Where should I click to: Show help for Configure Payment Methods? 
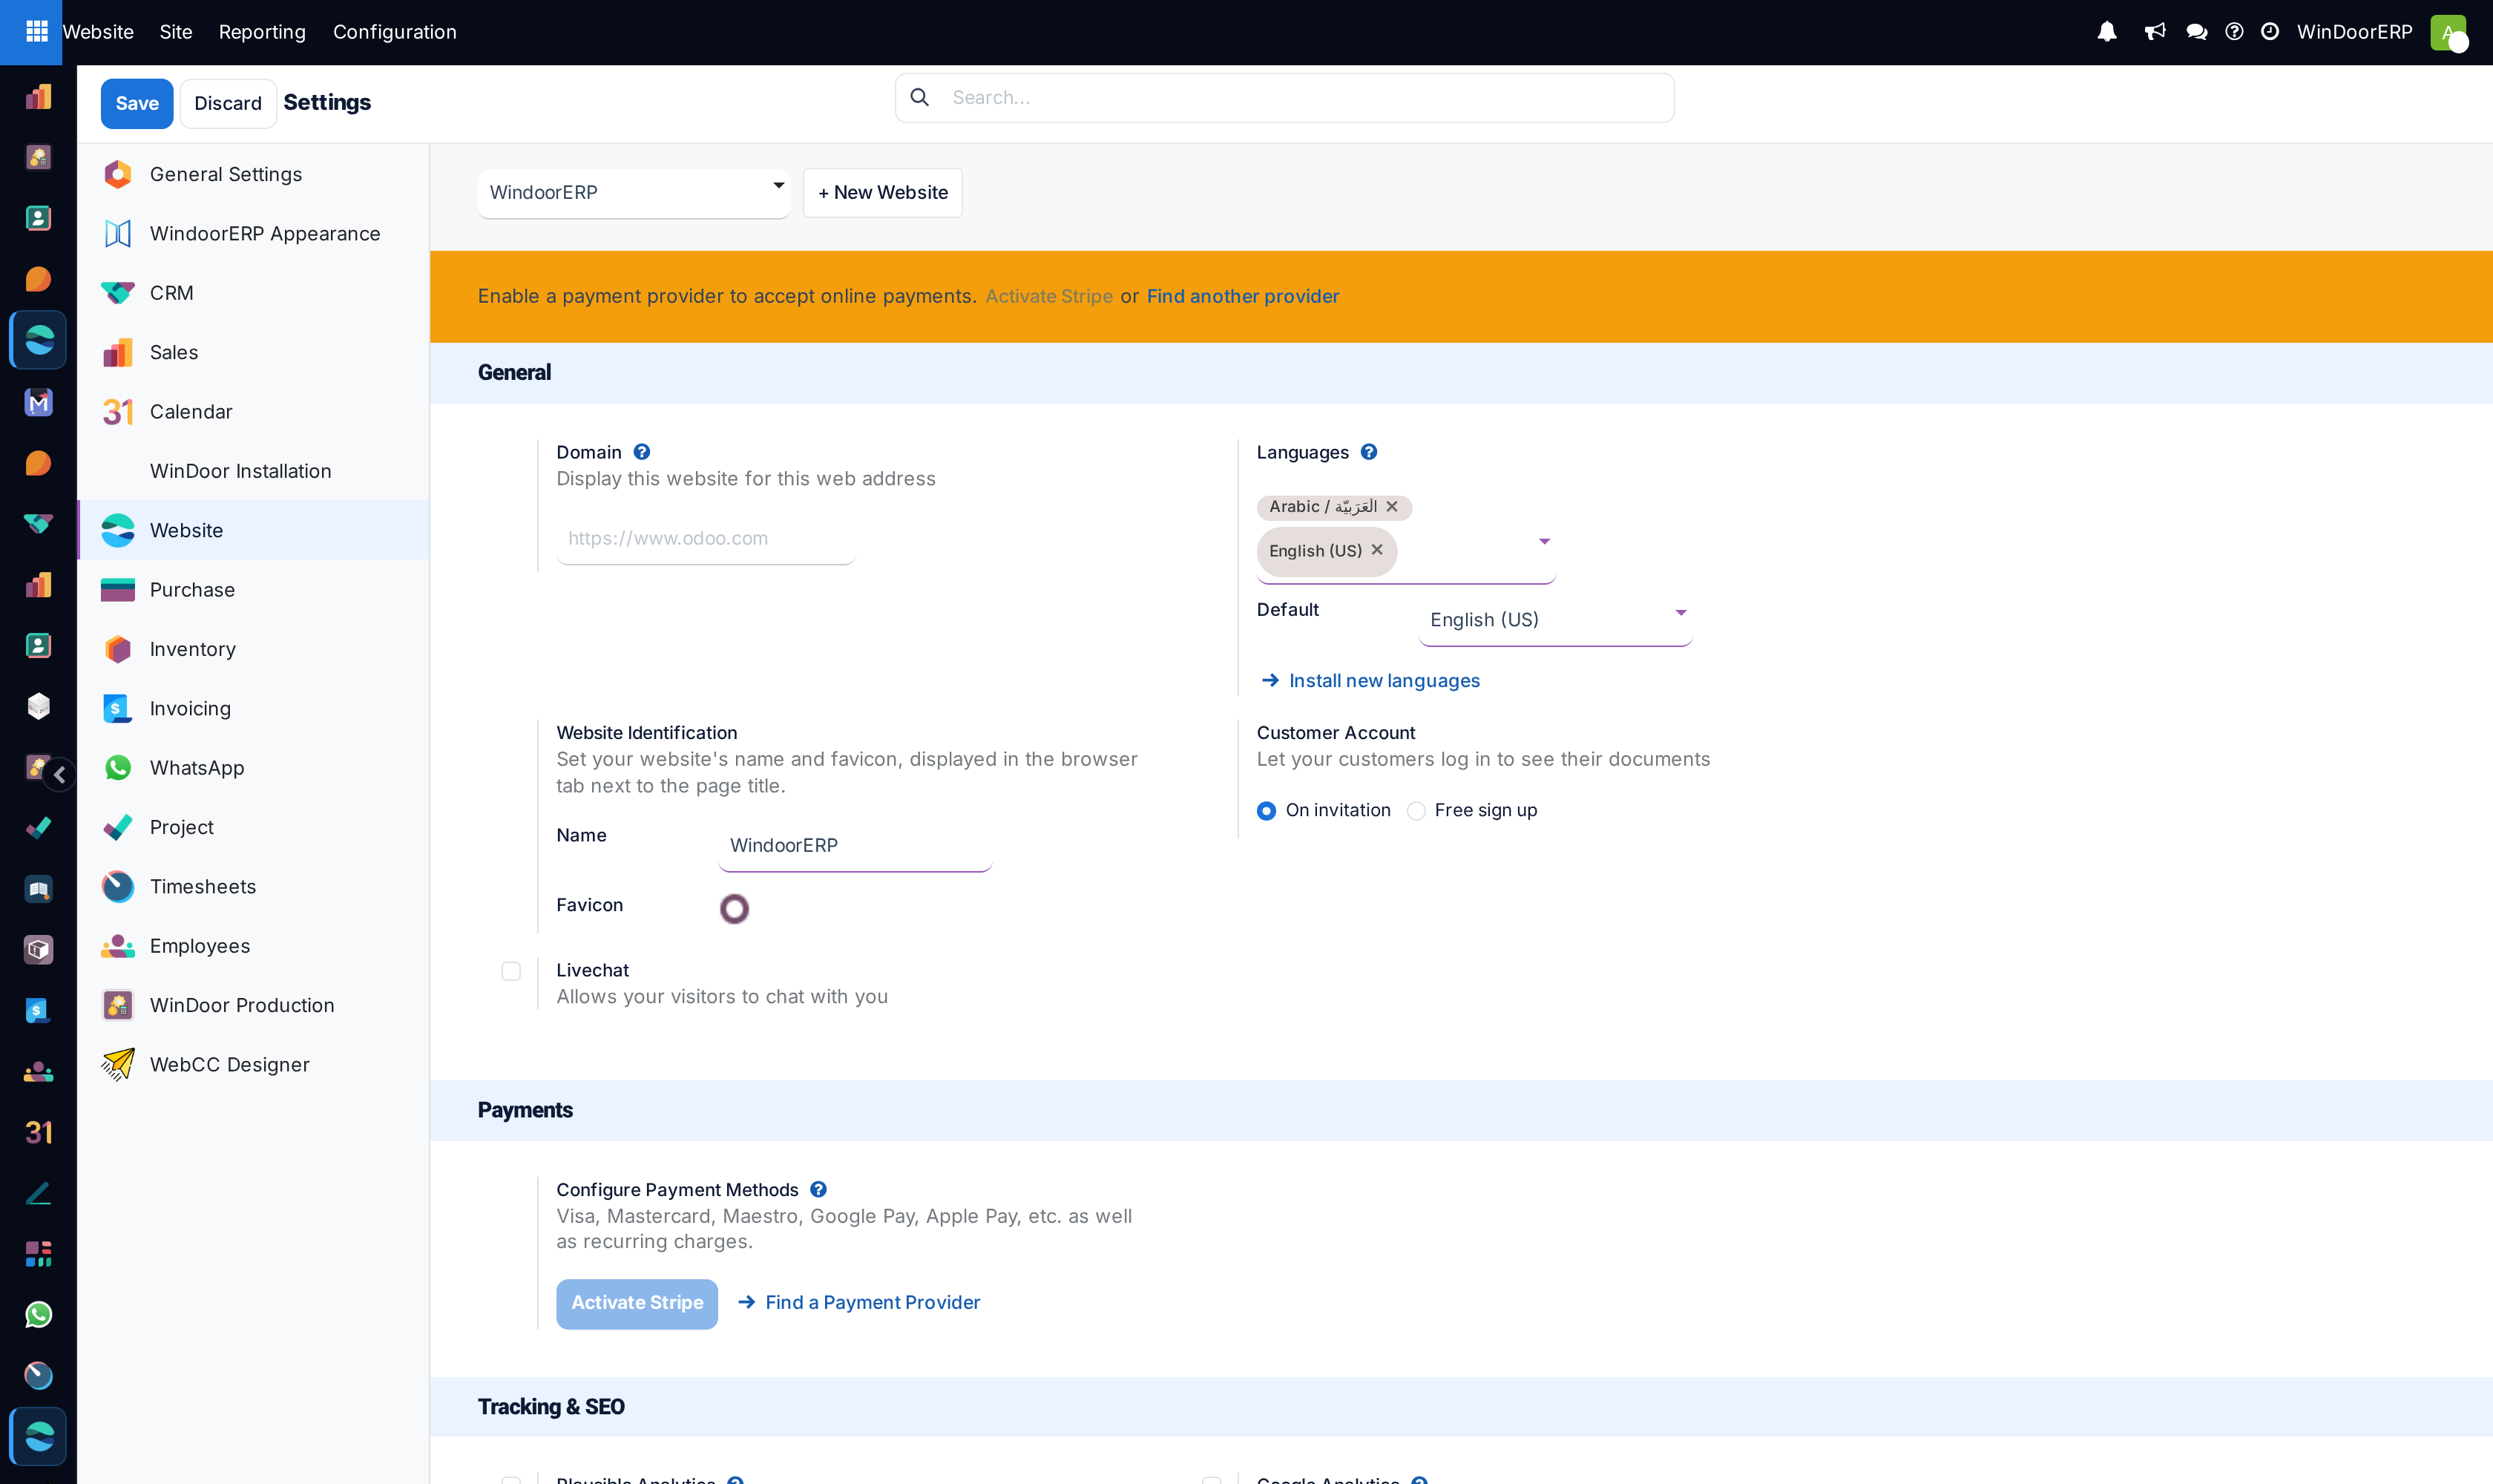[x=818, y=1189]
